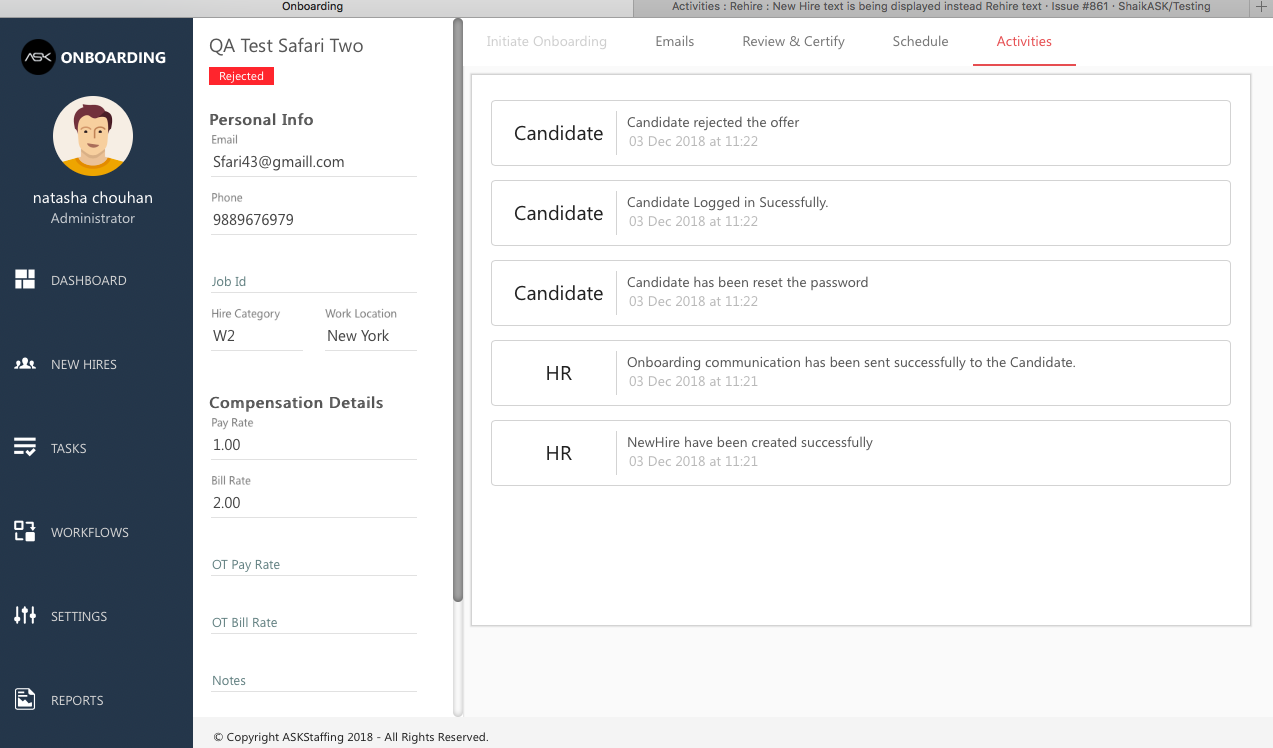Click the Bill Rate field

pyautogui.click(x=313, y=503)
